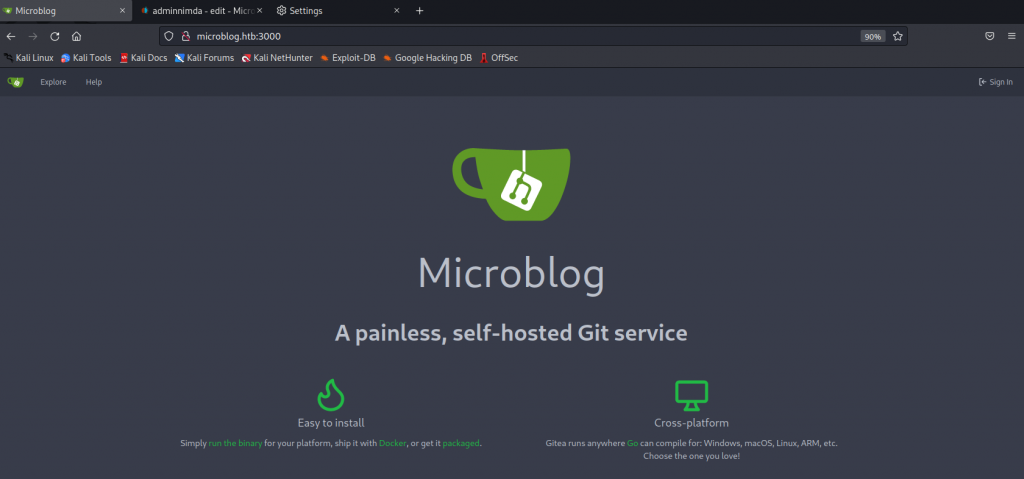Click the Gitea cup logo in navbar
Image resolution: width=1024 pixels, height=479 pixels.
[15, 82]
